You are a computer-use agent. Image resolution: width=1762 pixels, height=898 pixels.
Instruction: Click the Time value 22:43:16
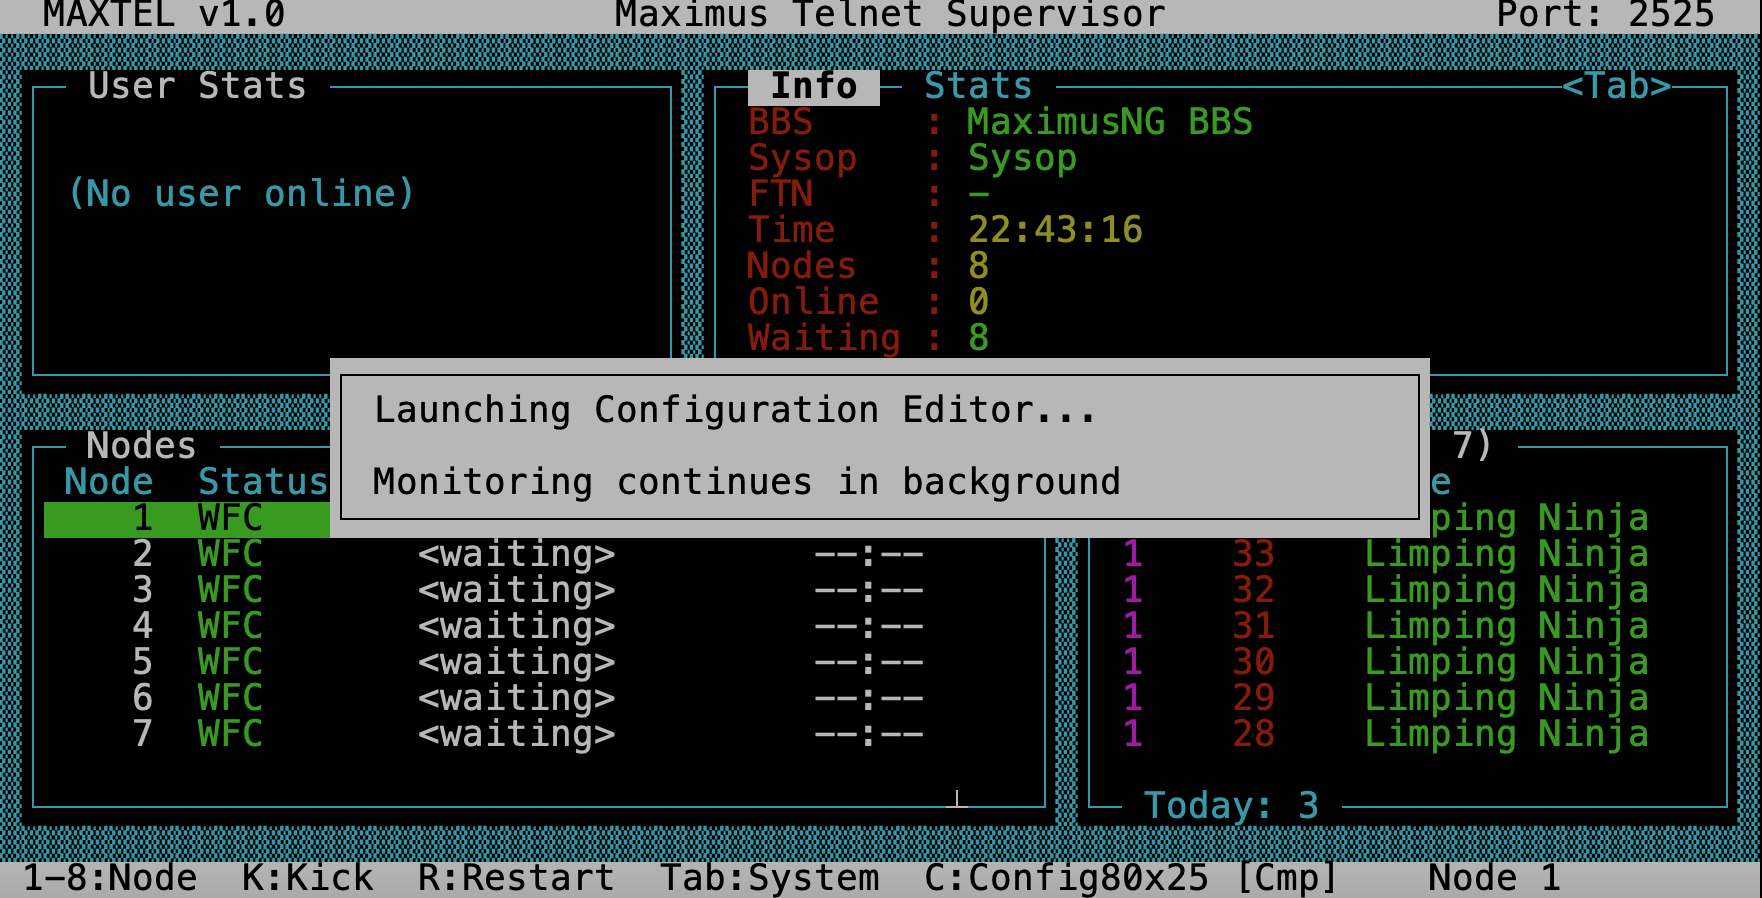pos(1055,231)
